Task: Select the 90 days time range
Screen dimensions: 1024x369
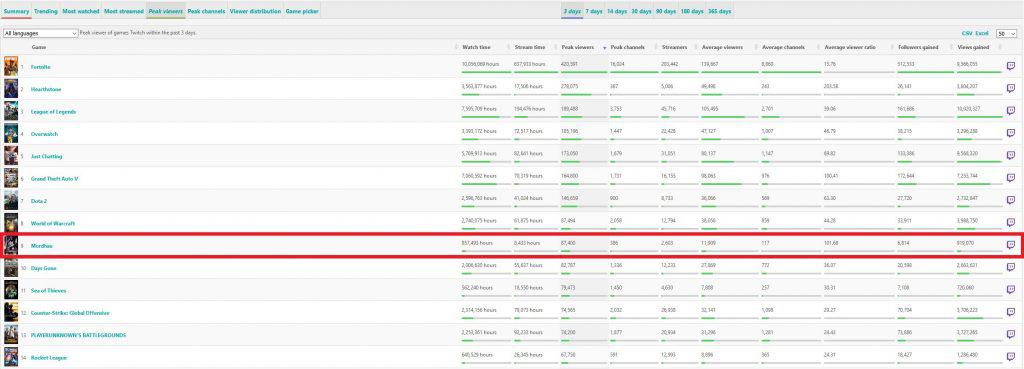Action: pos(666,11)
